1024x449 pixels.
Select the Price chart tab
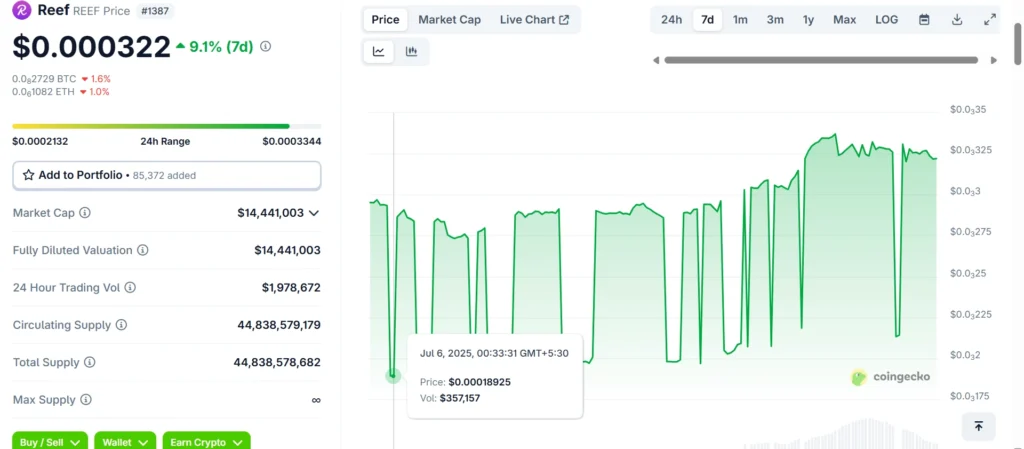coord(385,20)
